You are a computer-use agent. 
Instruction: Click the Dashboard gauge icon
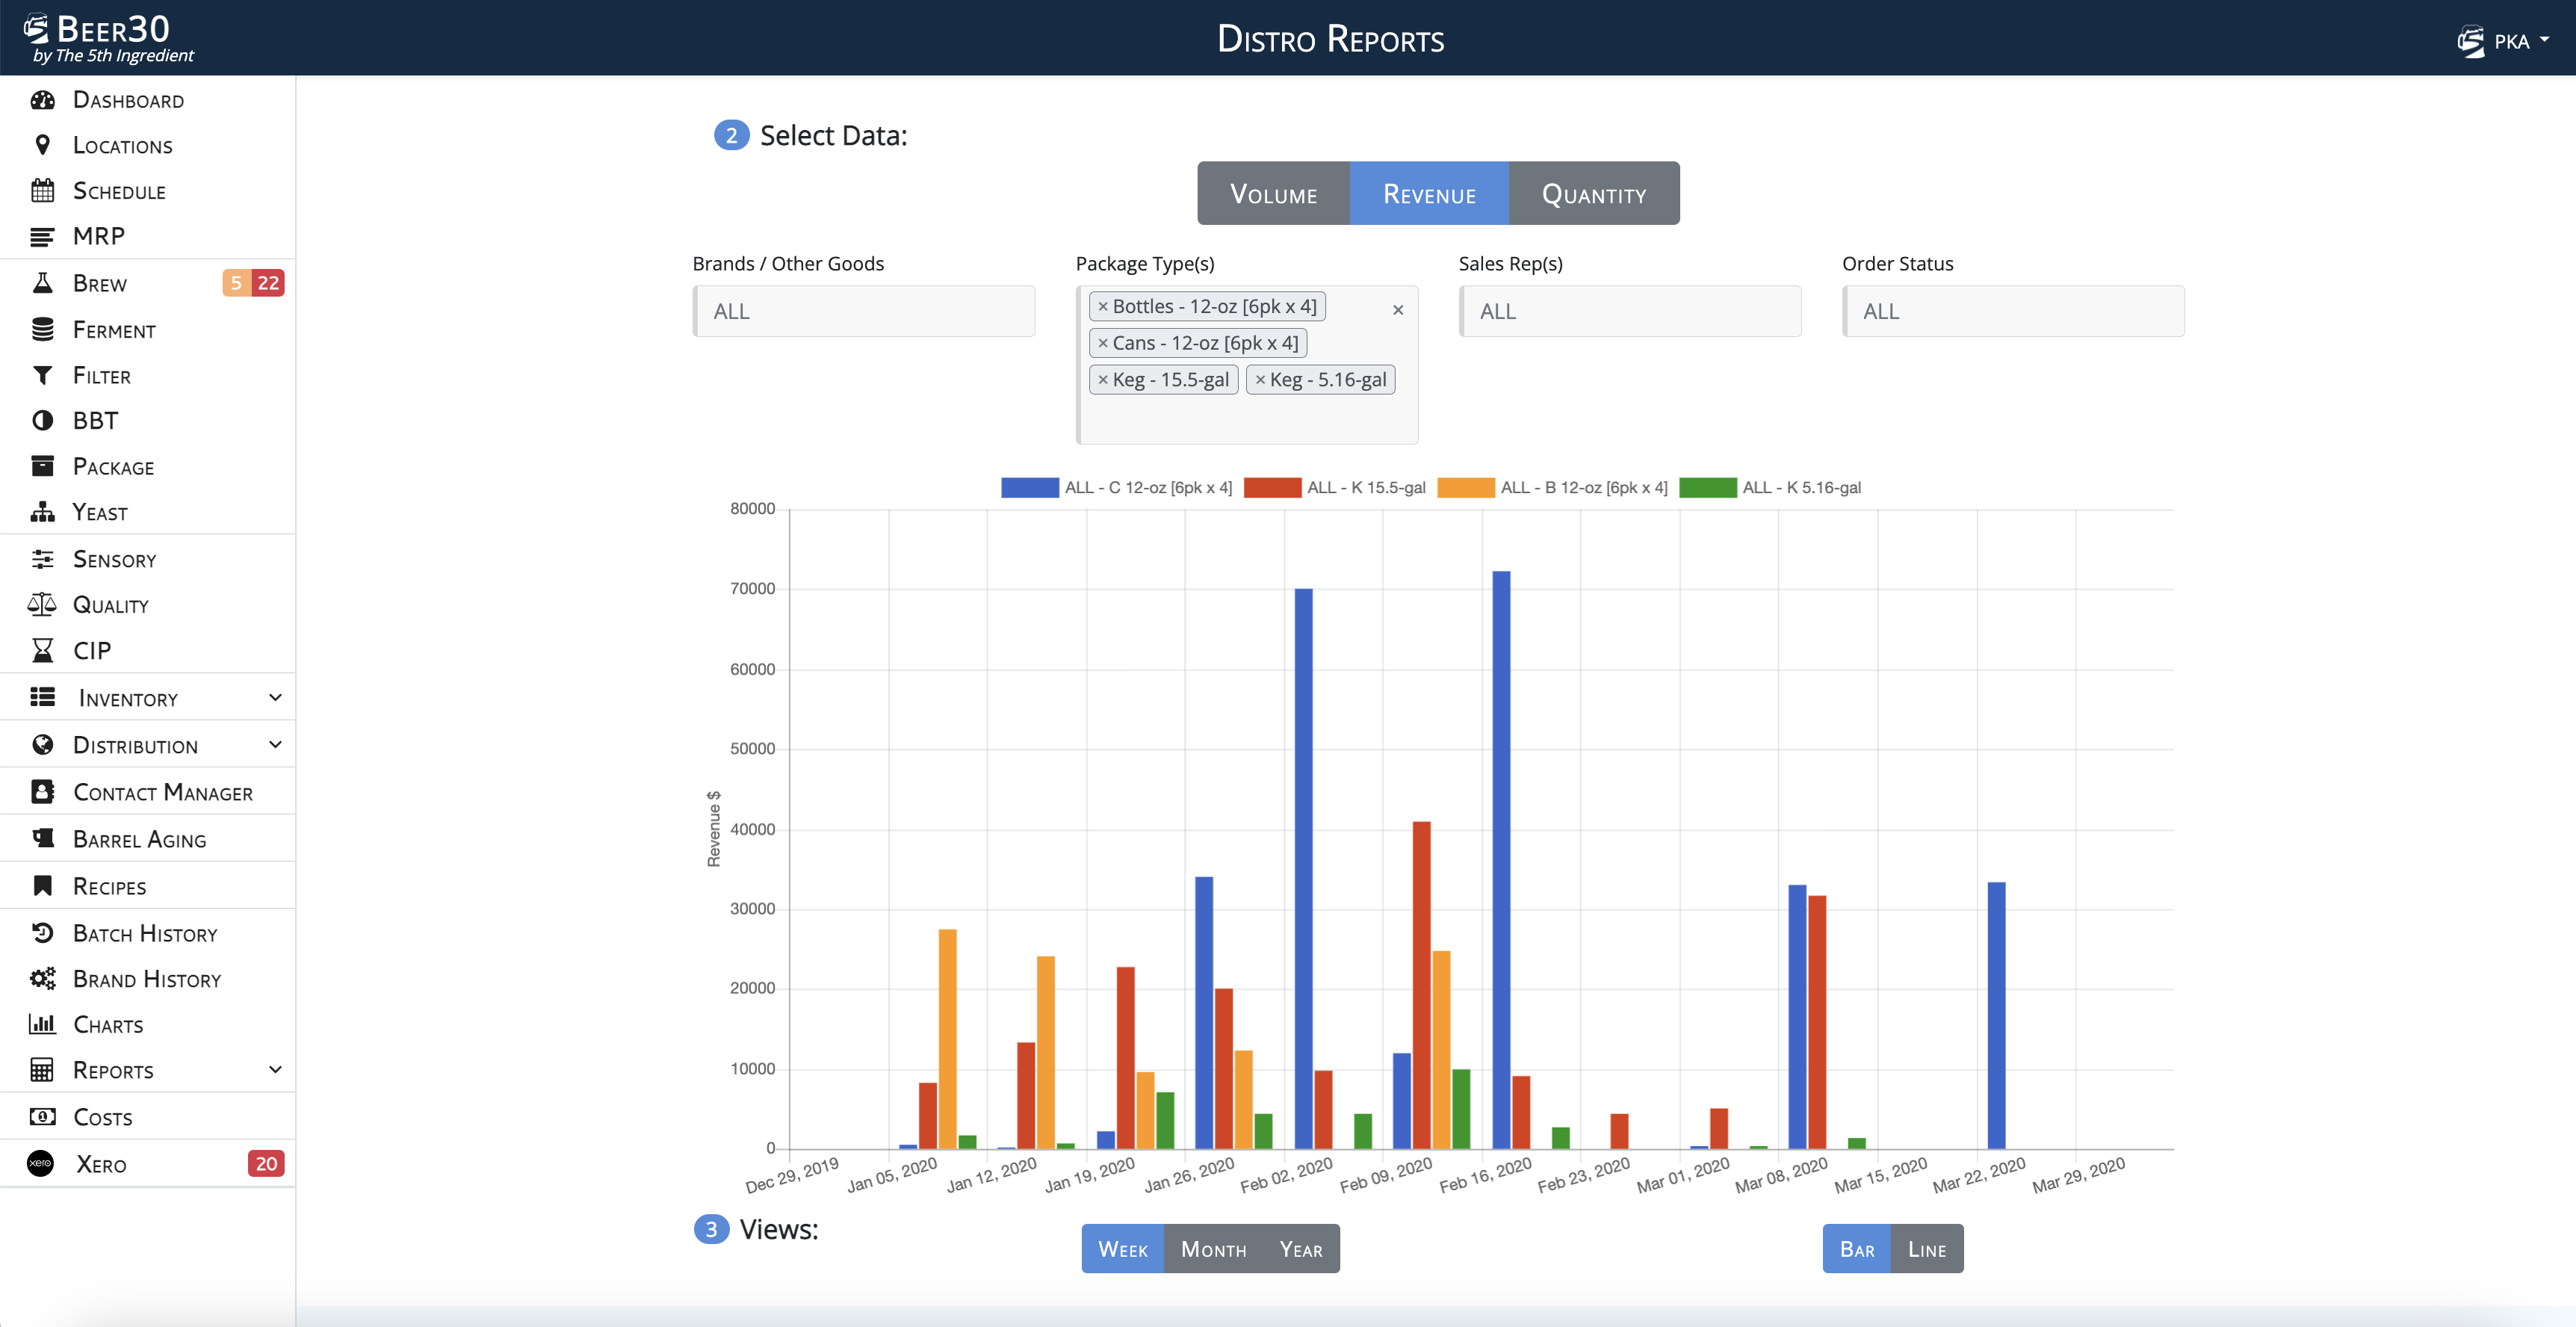pos(42,100)
